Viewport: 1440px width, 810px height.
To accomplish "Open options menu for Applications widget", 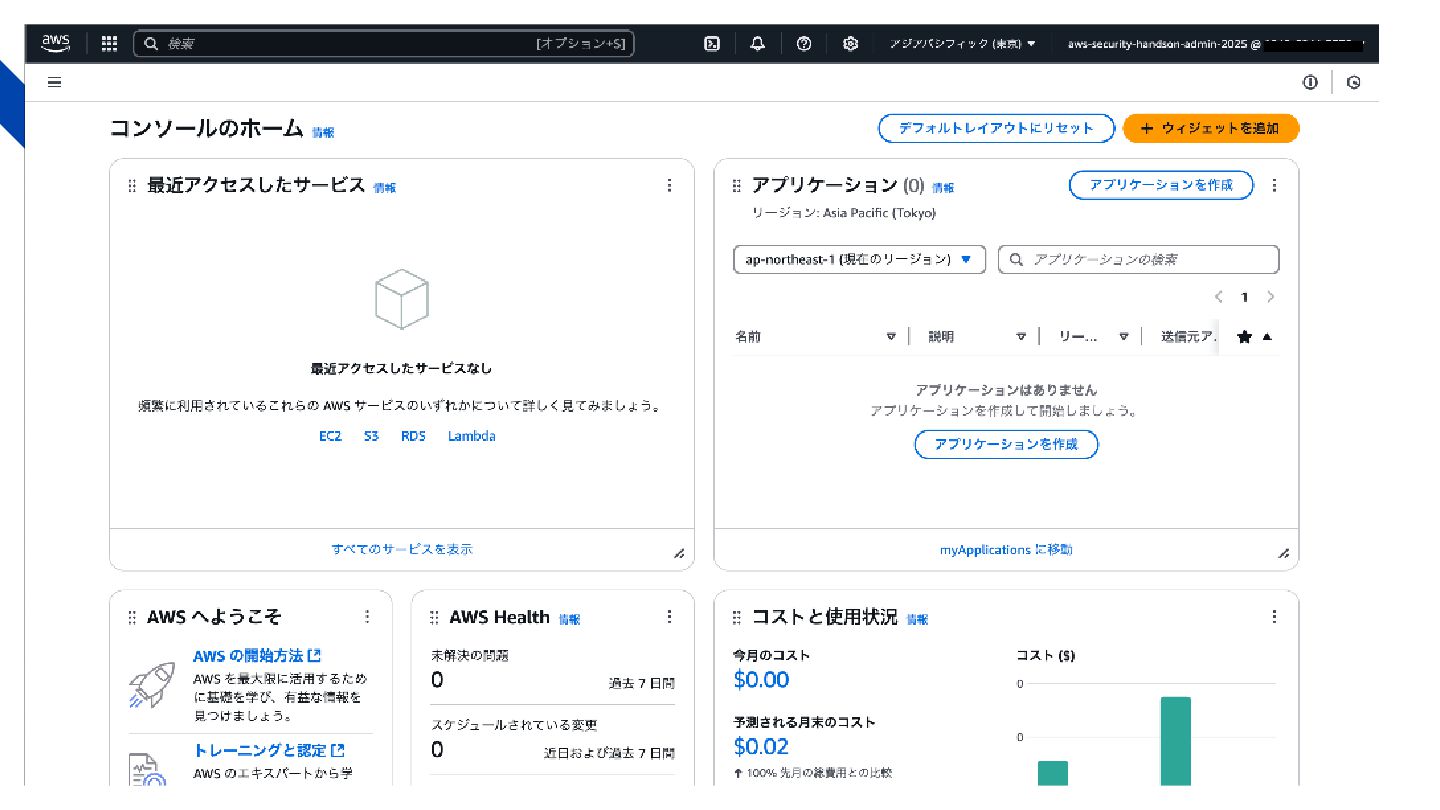I will coord(1274,185).
